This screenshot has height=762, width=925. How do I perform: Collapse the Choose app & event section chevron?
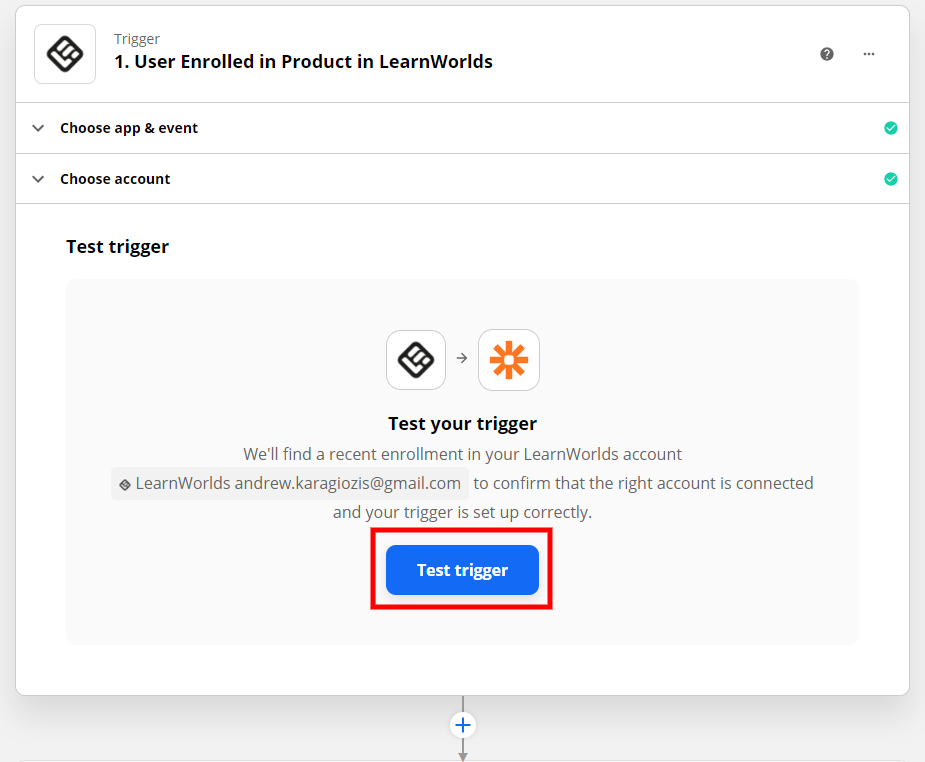pyautogui.click(x=37, y=128)
